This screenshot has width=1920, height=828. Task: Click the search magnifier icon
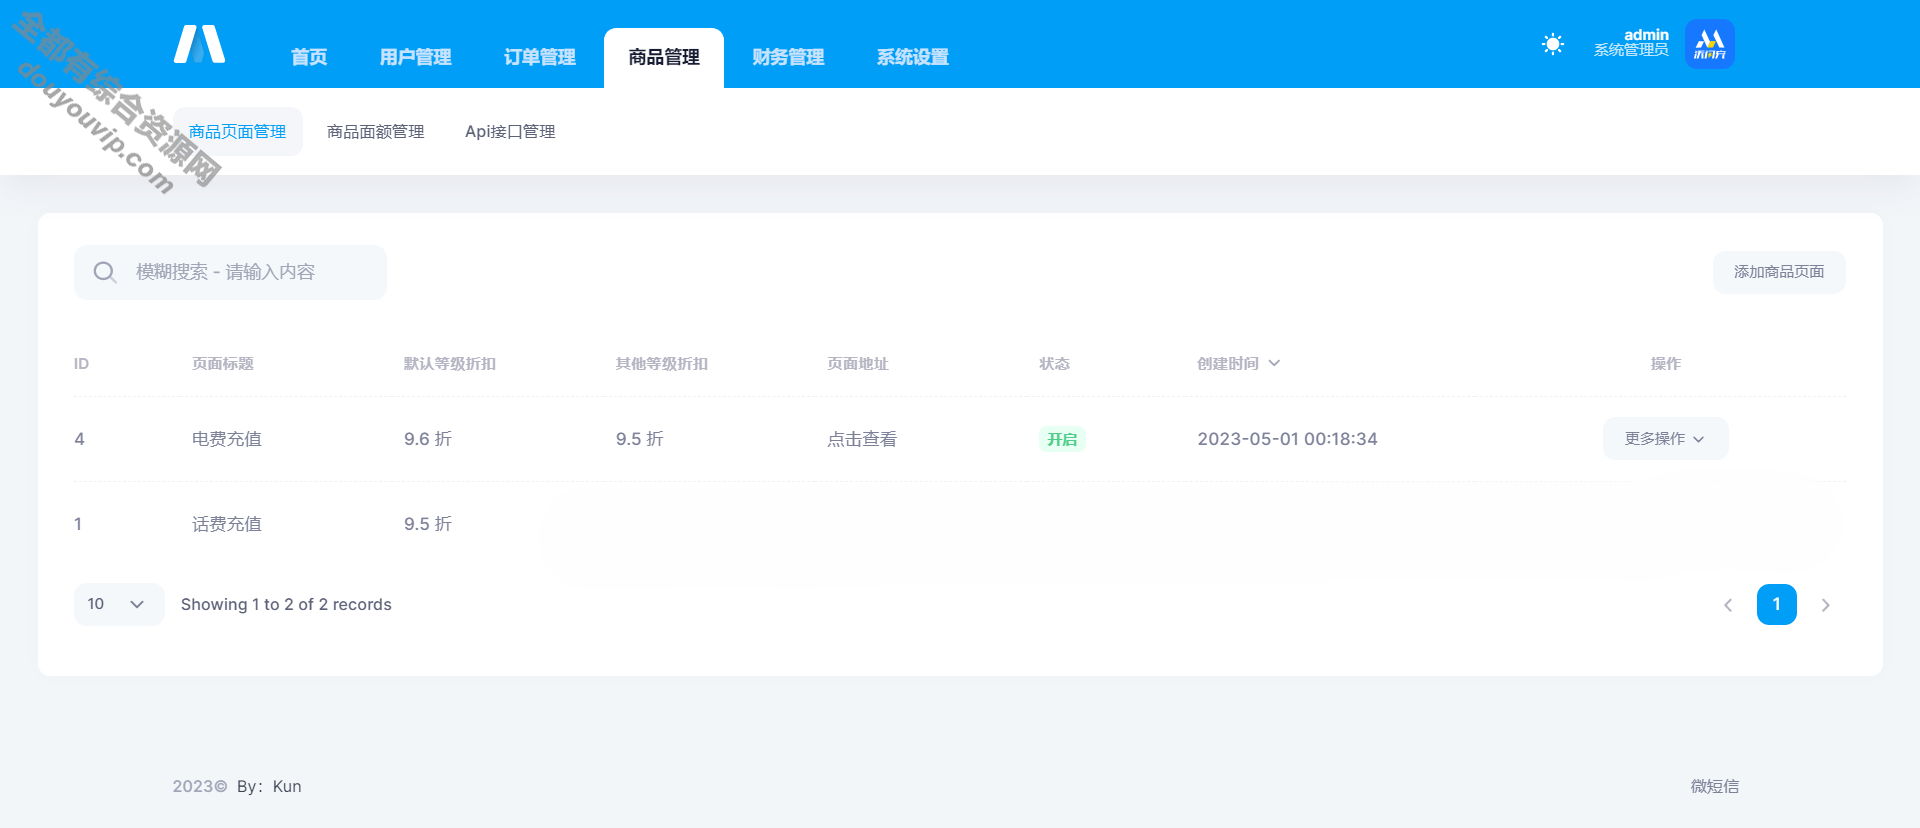click(x=105, y=272)
